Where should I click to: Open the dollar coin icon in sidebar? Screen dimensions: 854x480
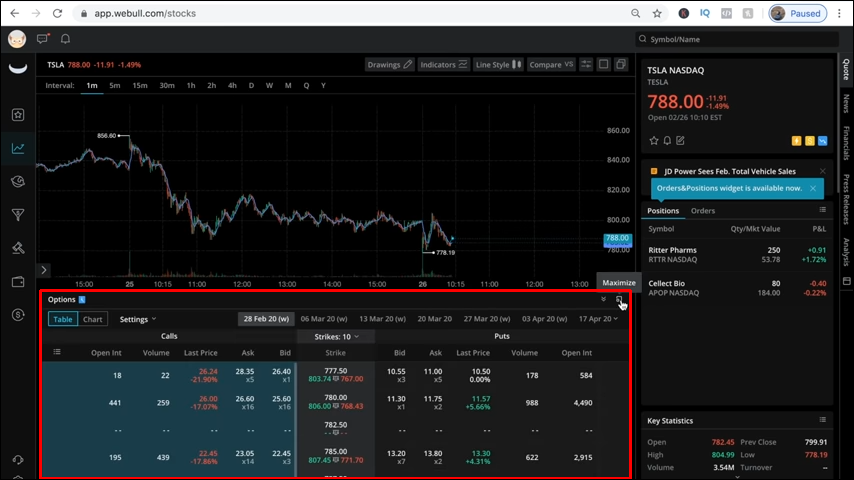(x=18, y=315)
